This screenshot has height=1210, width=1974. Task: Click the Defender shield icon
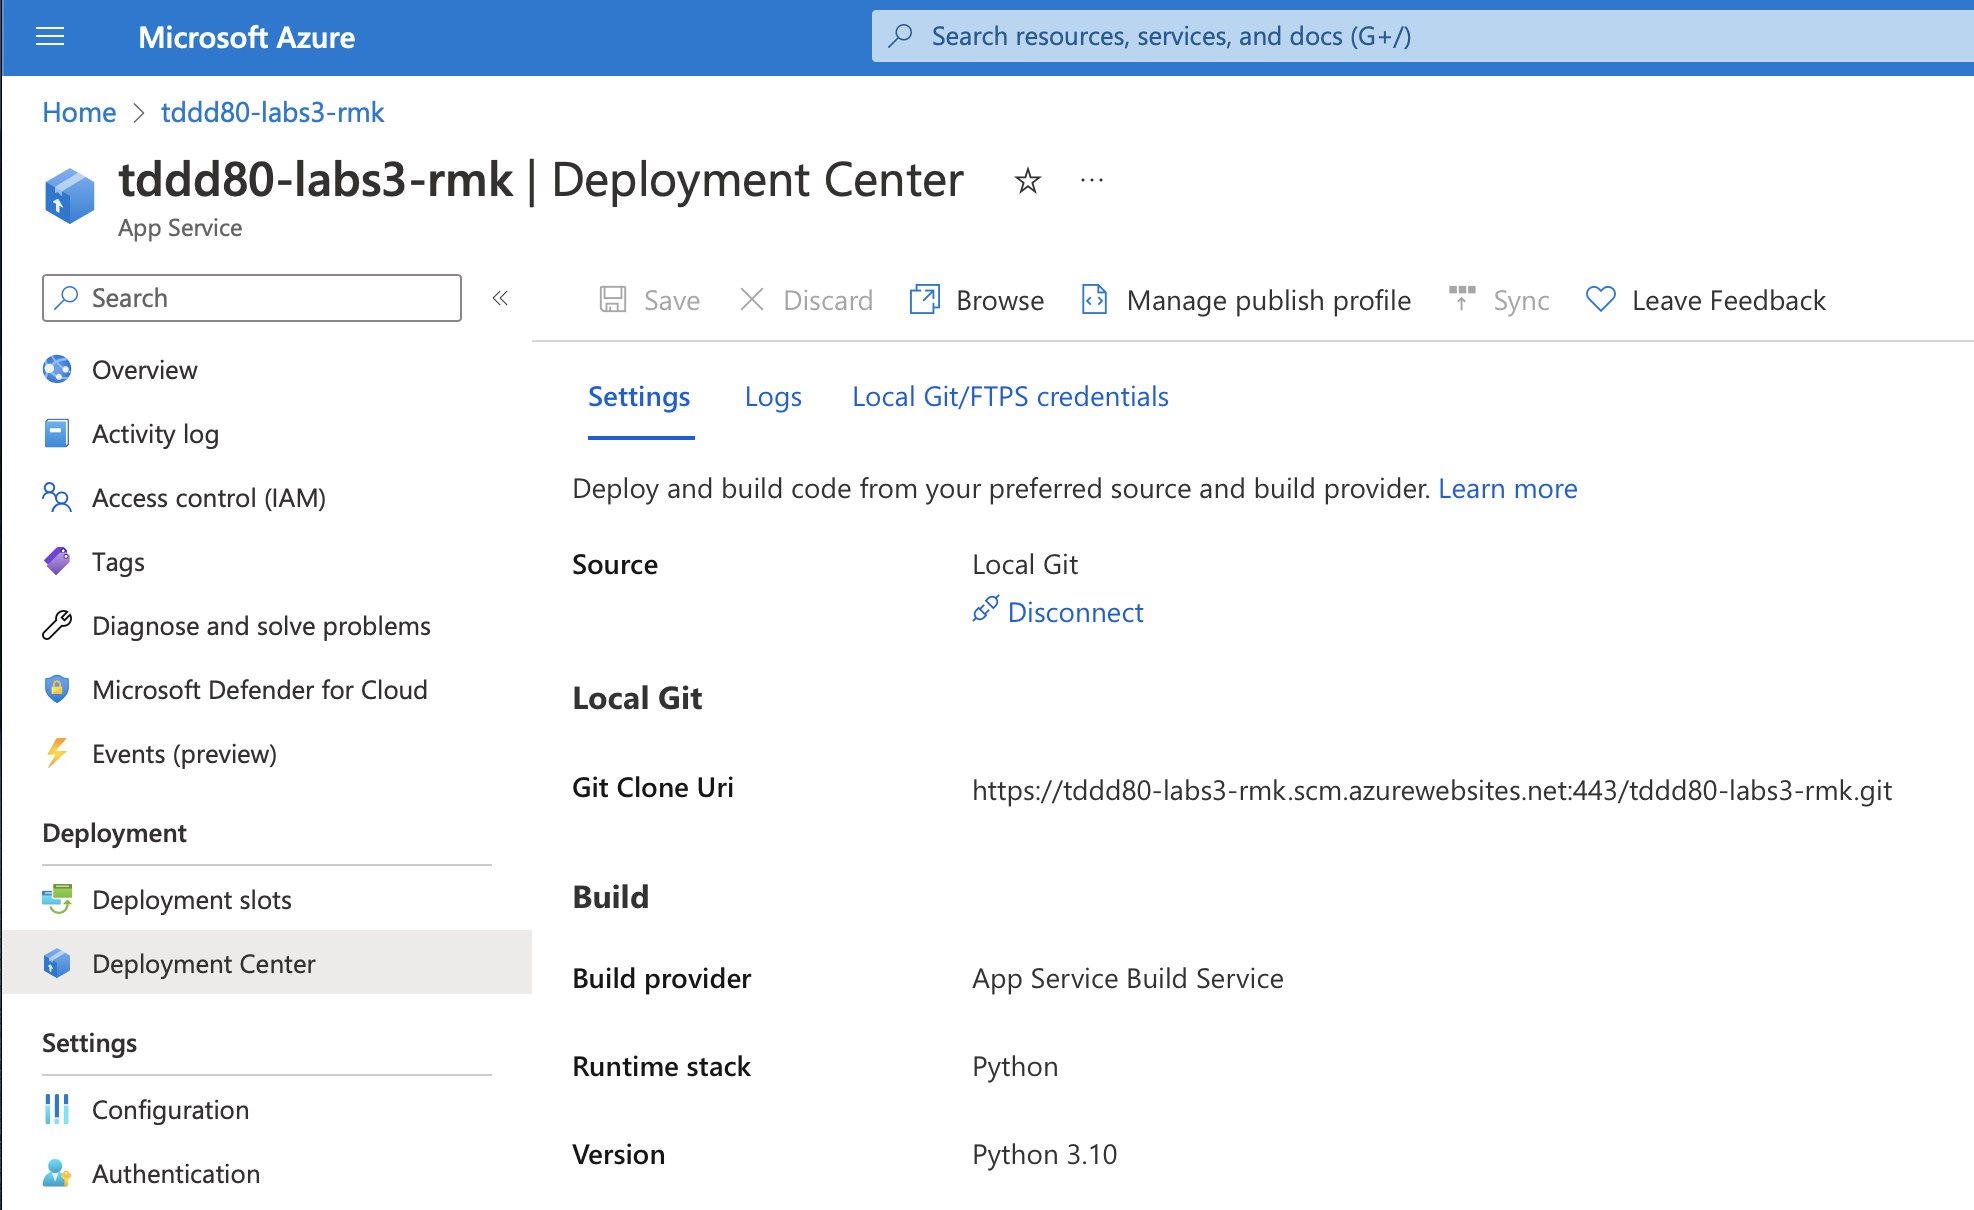coord(57,689)
